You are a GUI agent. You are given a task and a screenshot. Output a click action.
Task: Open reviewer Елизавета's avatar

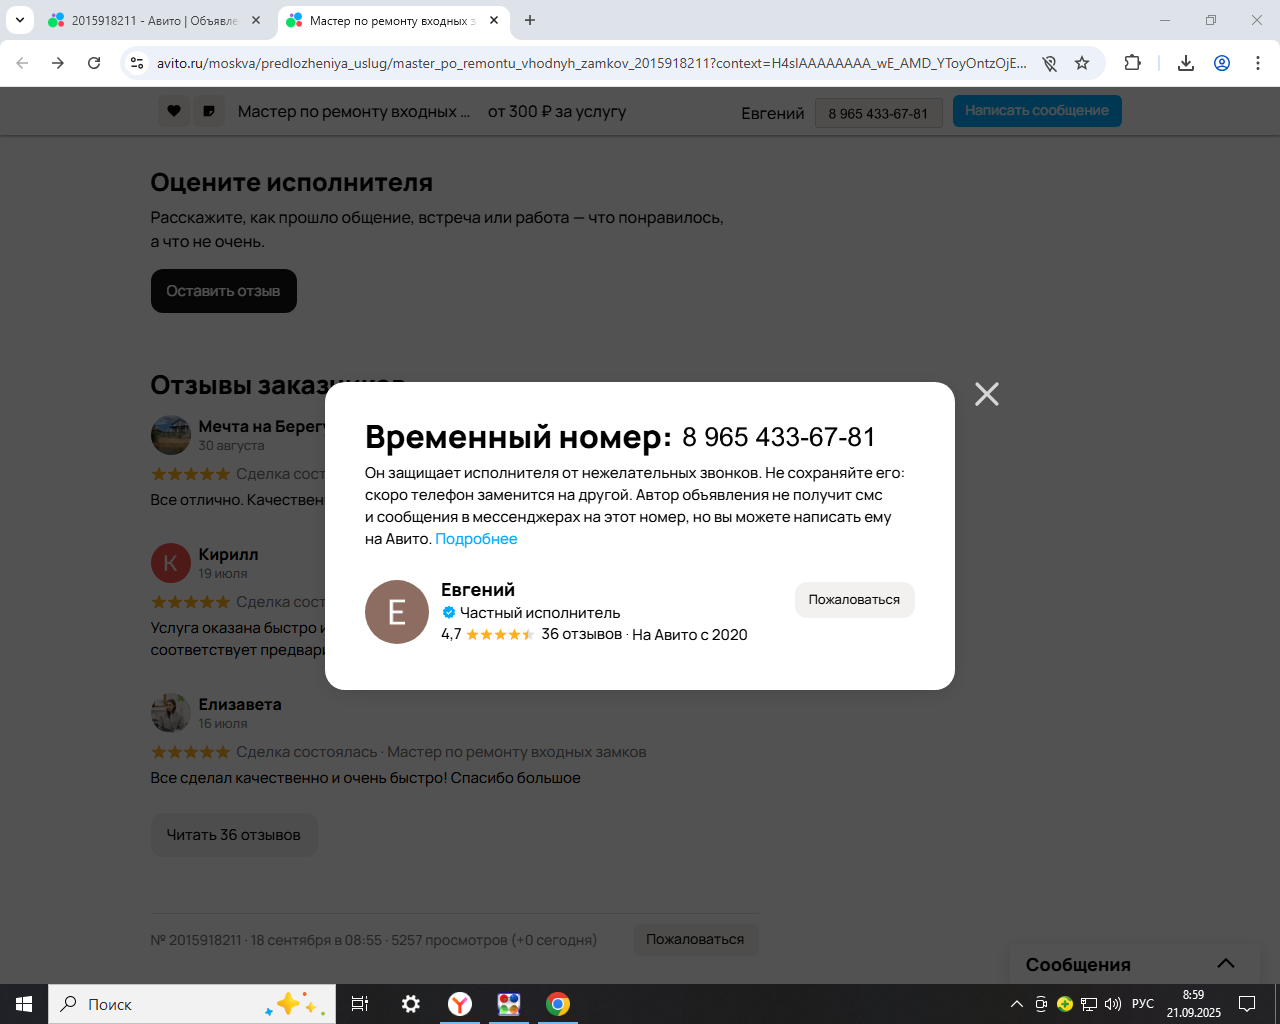click(x=171, y=713)
